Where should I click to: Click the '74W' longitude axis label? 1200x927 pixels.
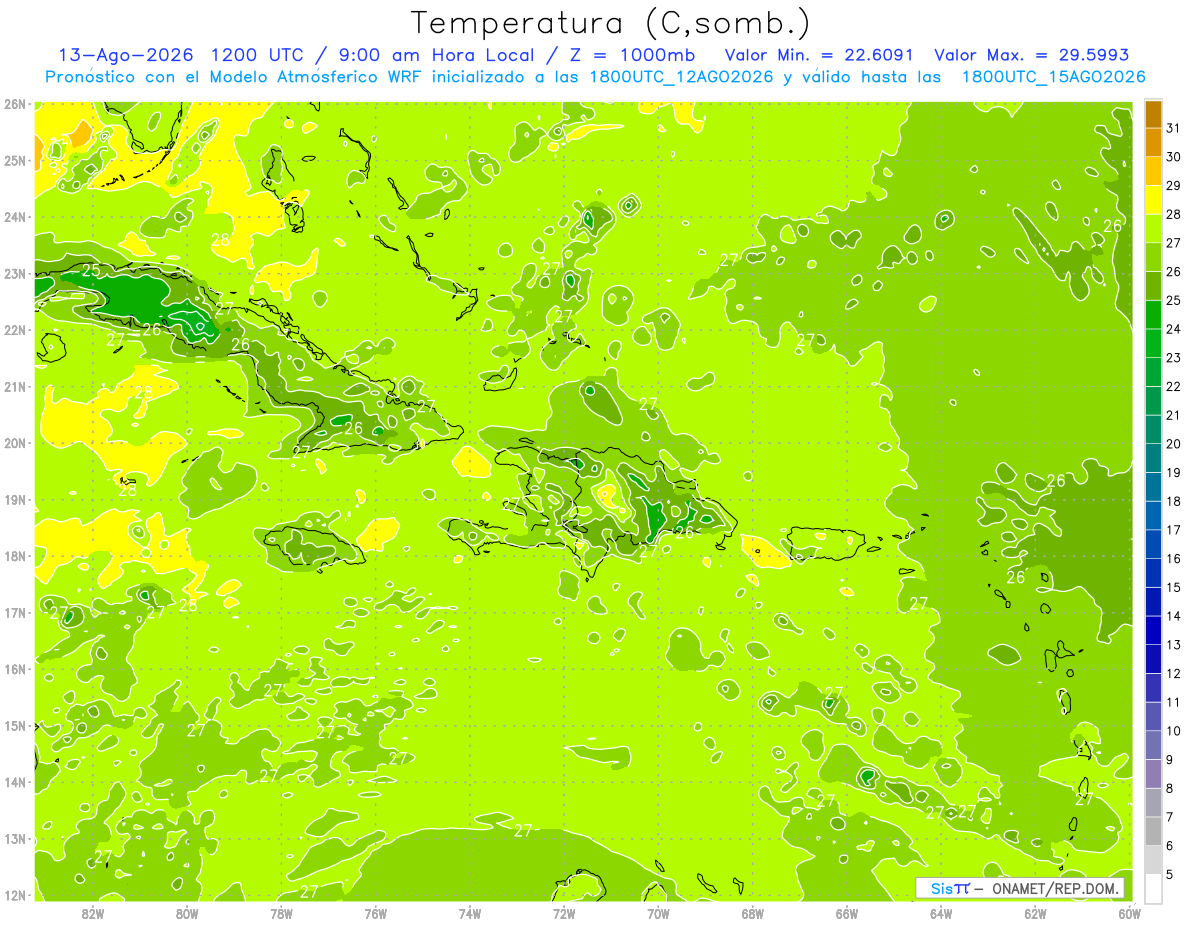[x=470, y=913]
